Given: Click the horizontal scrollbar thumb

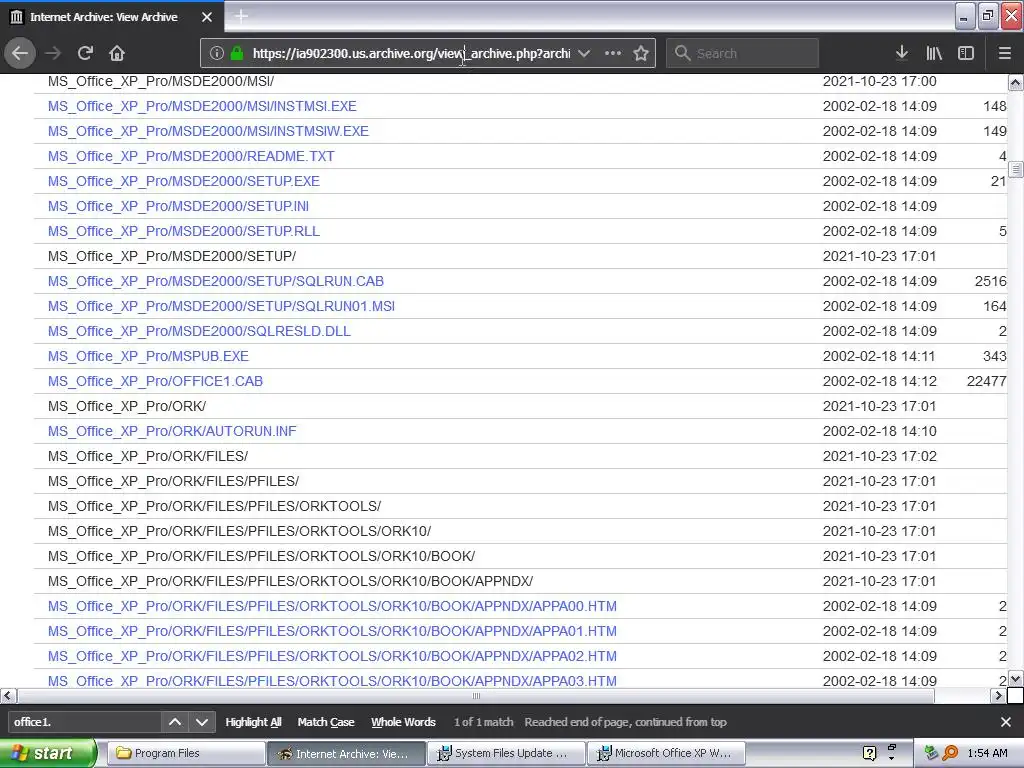Looking at the screenshot, I should (476, 696).
